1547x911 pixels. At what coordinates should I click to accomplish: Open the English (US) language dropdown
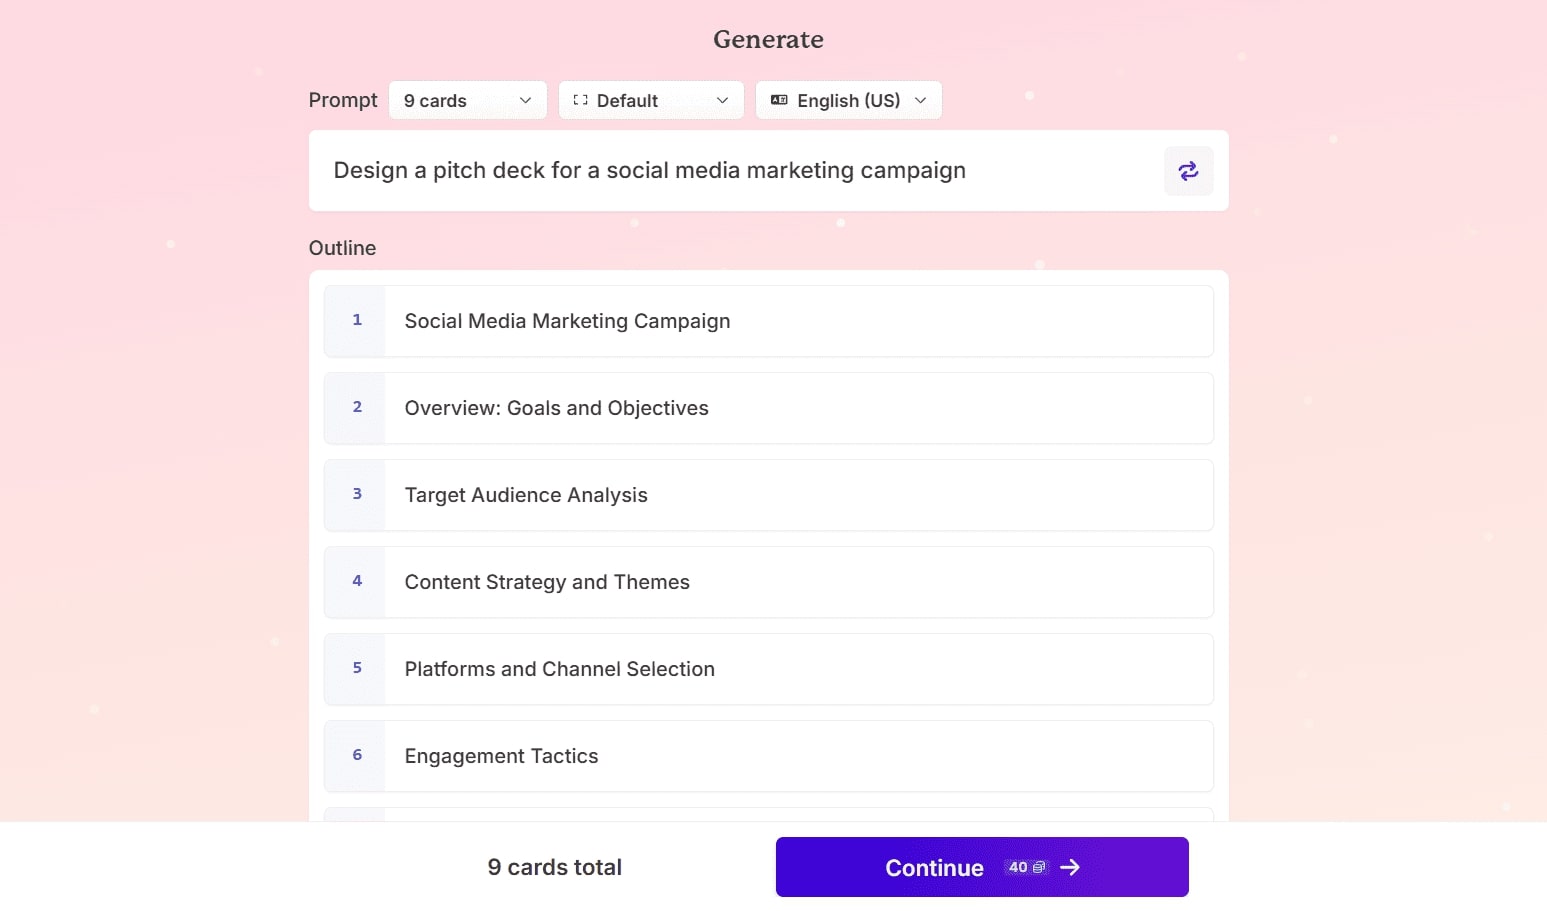click(x=848, y=100)
